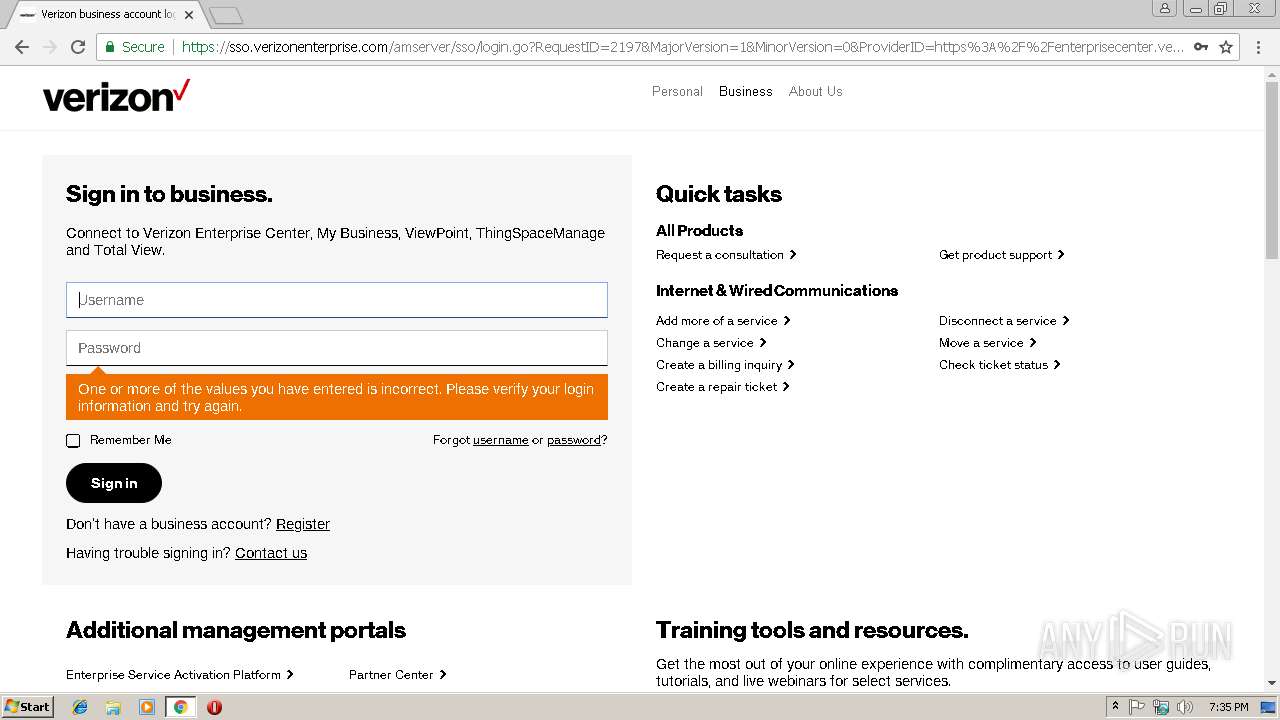The height and width of the screenshot is (720, 1280).
Task: Open the Partner Center link
Action: 398,675
